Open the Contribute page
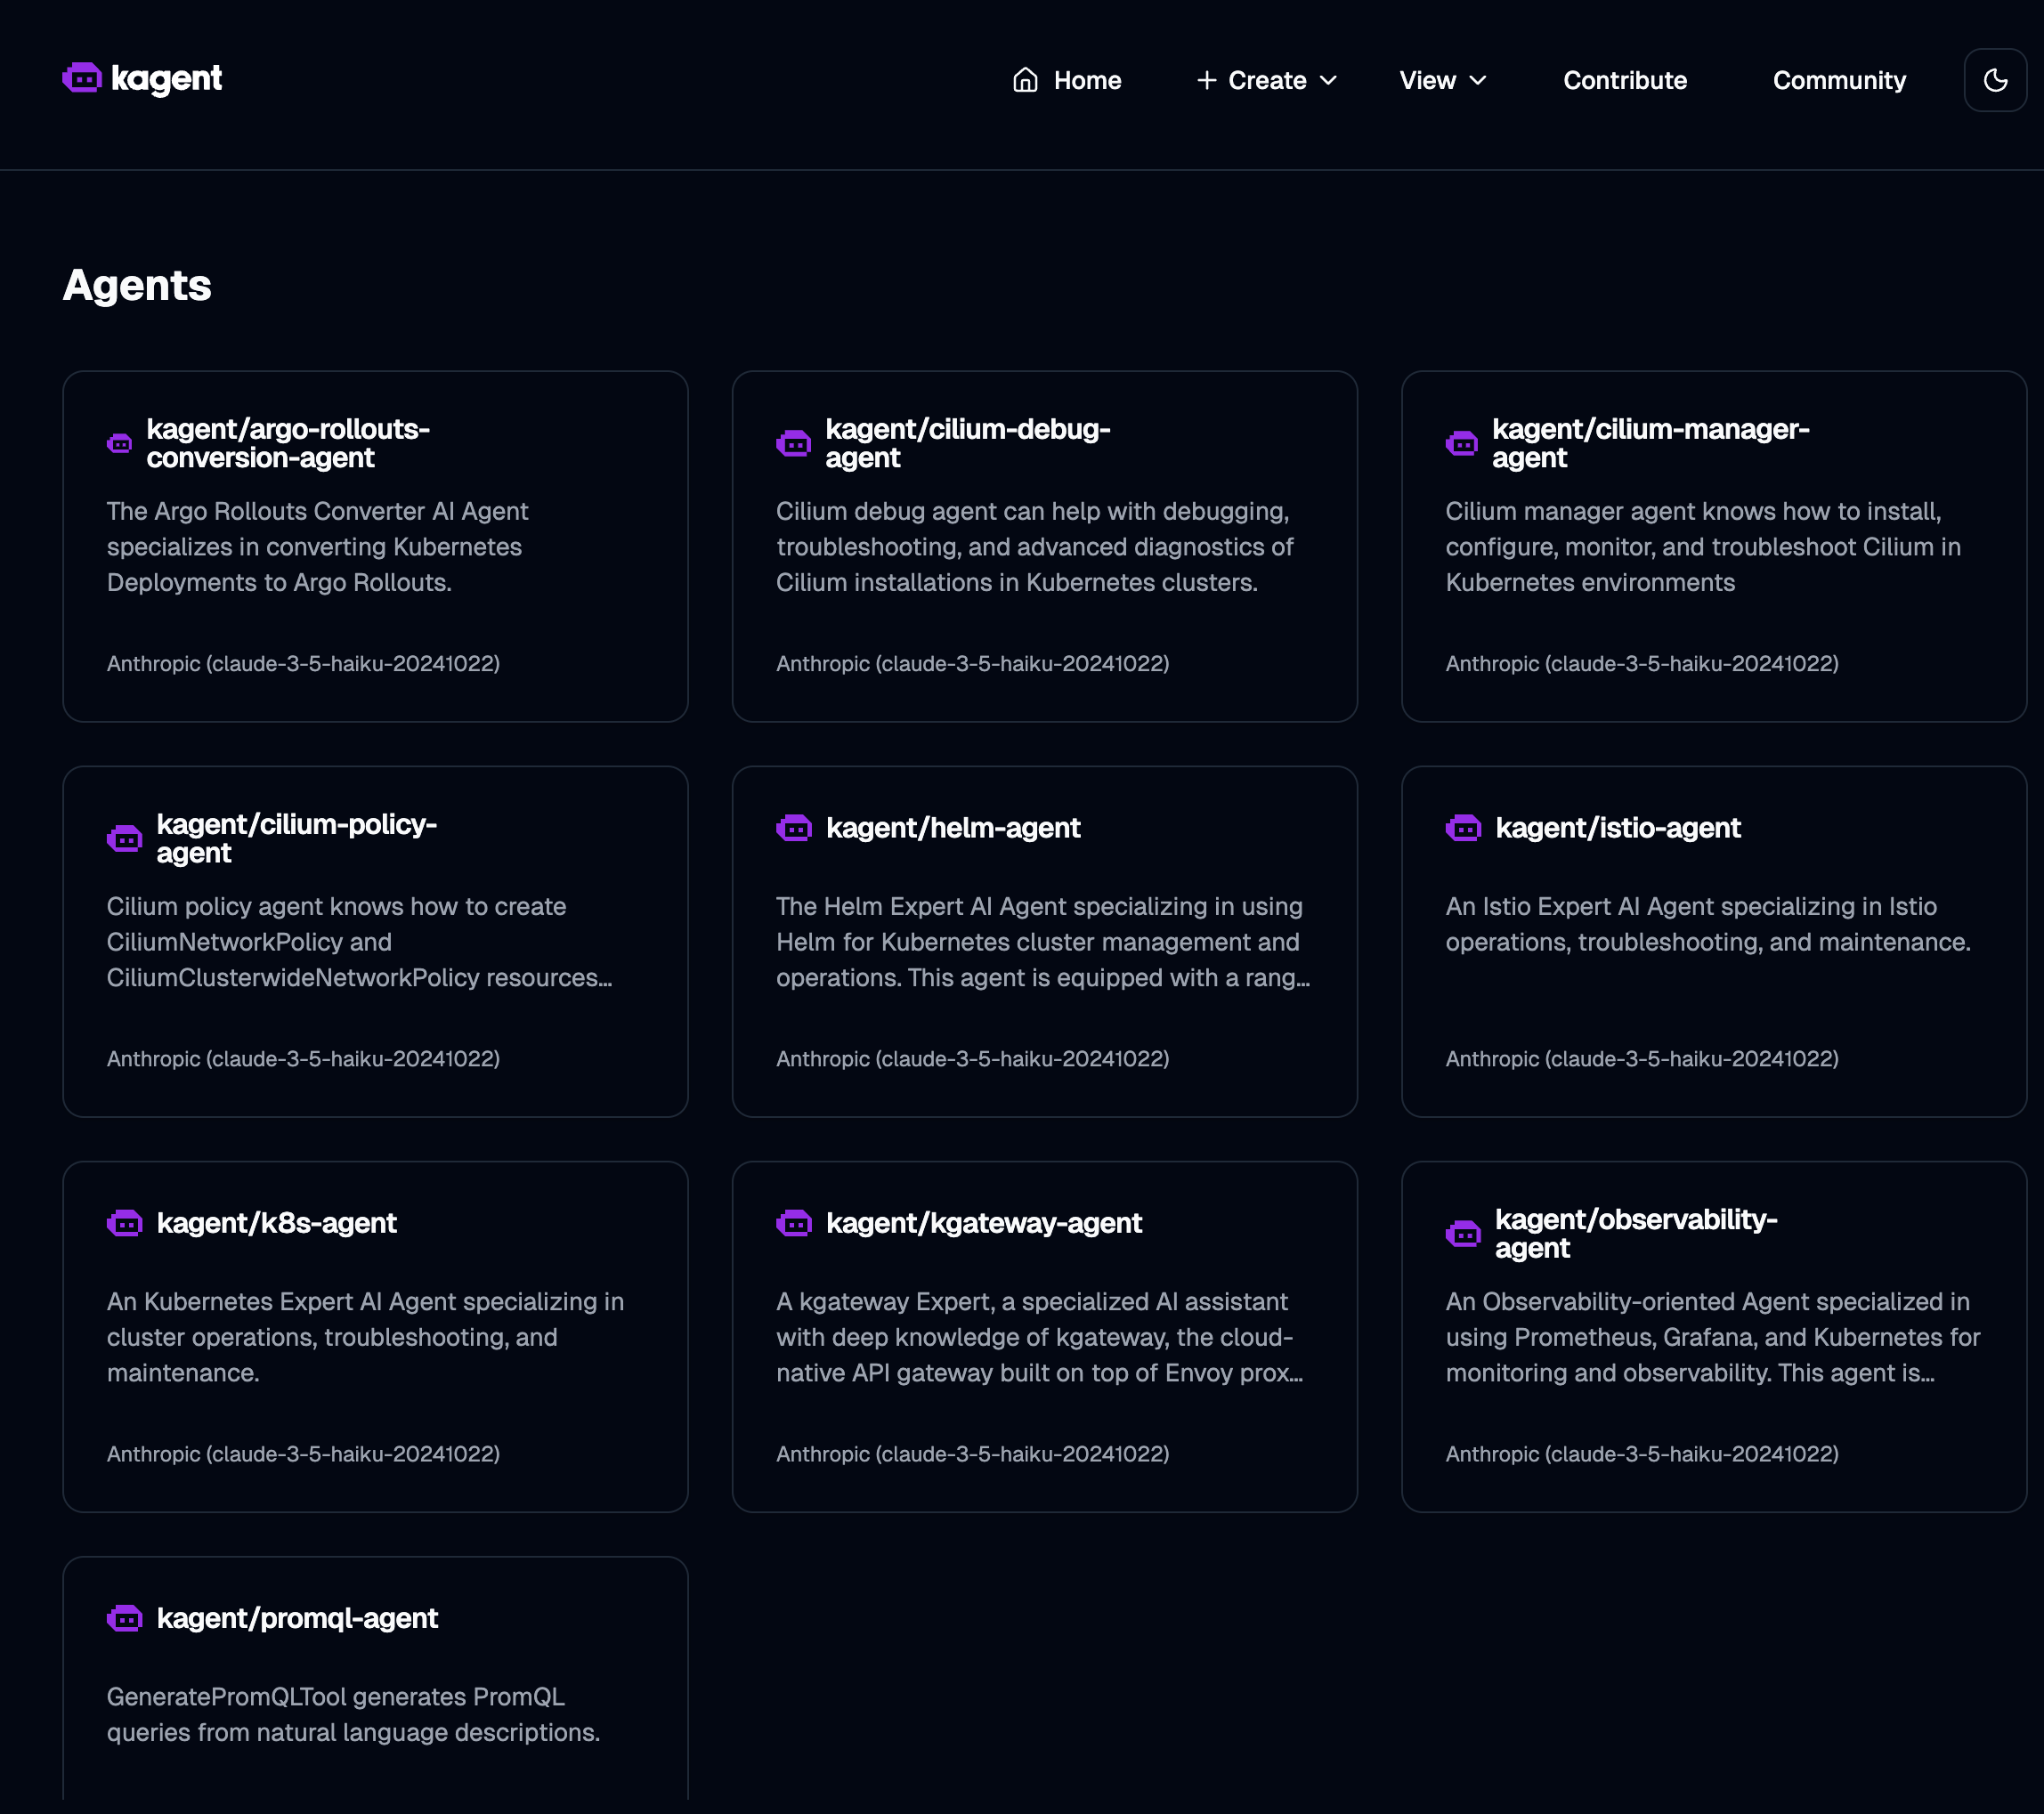The image size is (2044, 1814). pos(1624,80)
